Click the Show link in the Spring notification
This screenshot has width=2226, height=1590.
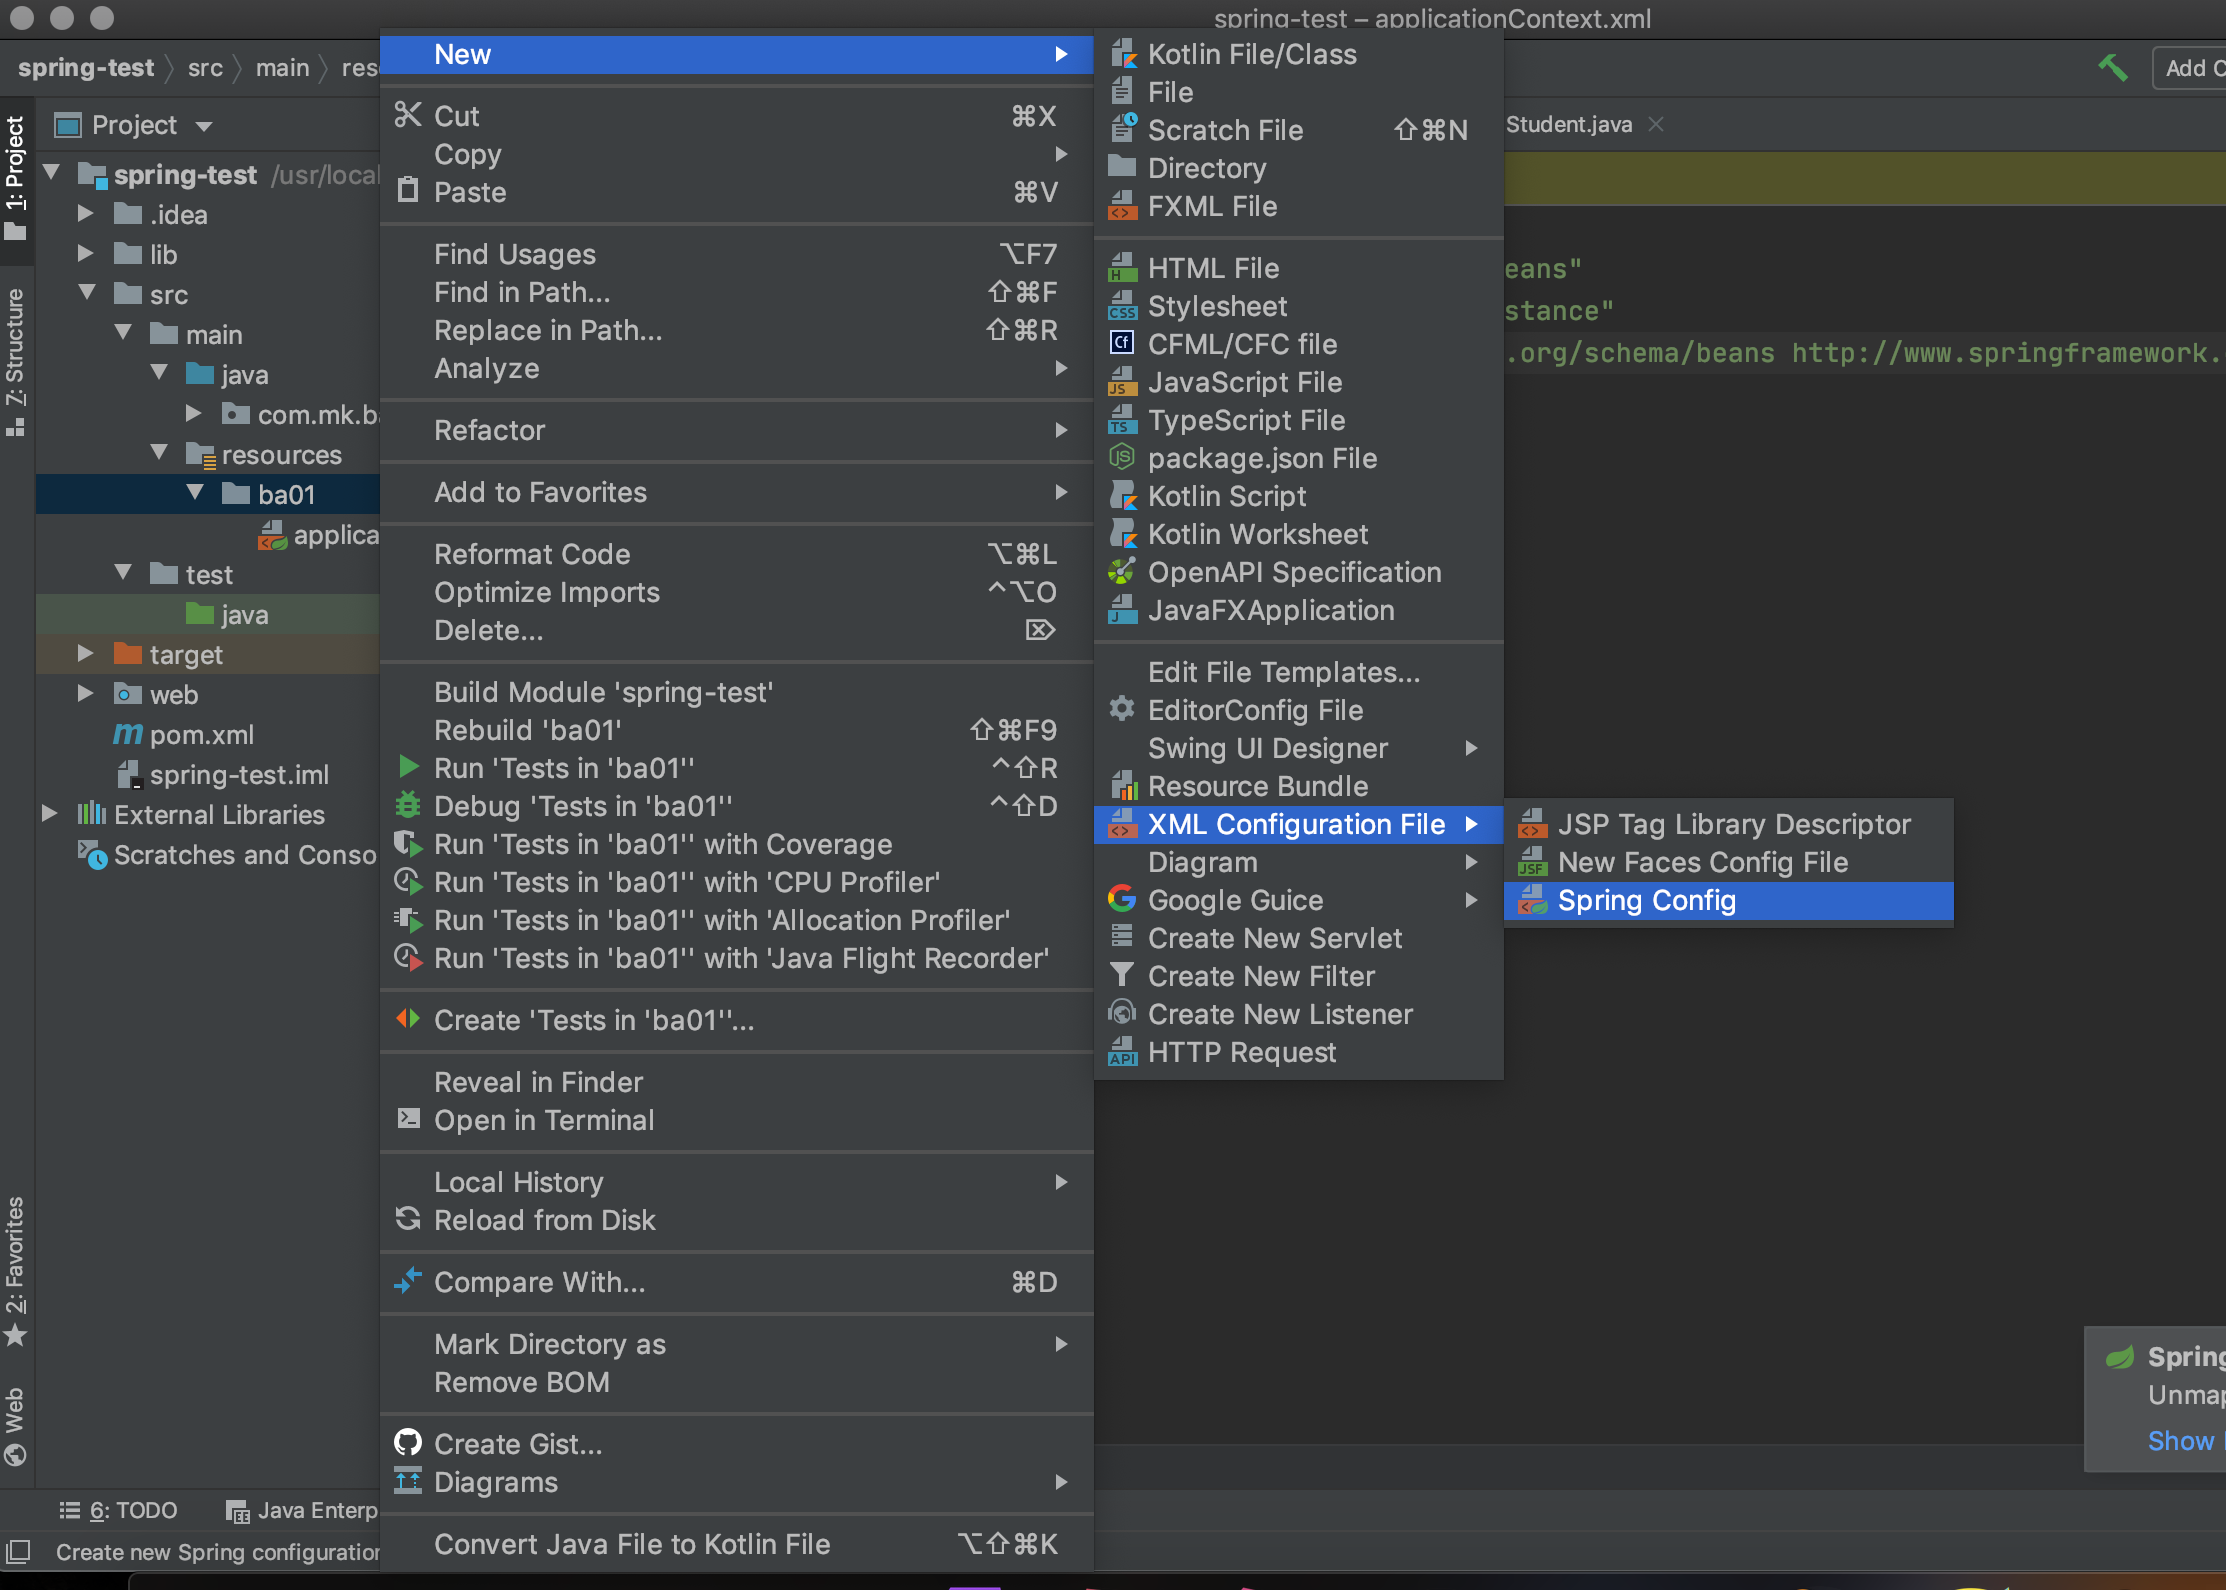pos(2180,1440)
